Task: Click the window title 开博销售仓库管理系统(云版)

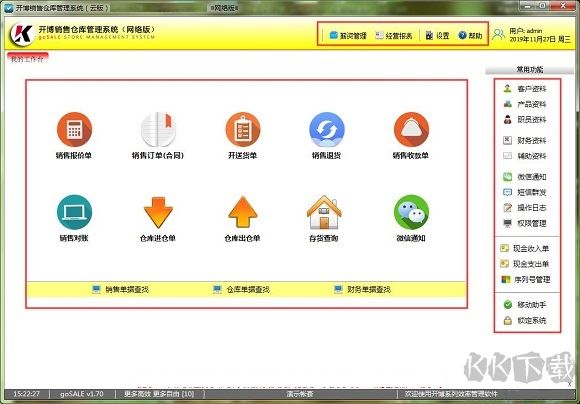Action: pyautogui.click(x=62, y=8)
